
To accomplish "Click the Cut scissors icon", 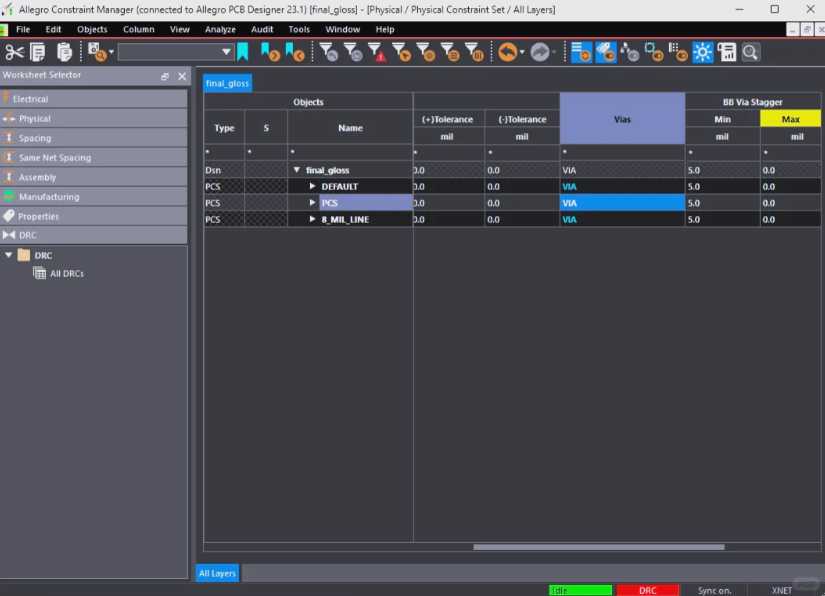I will pos(14,52).
